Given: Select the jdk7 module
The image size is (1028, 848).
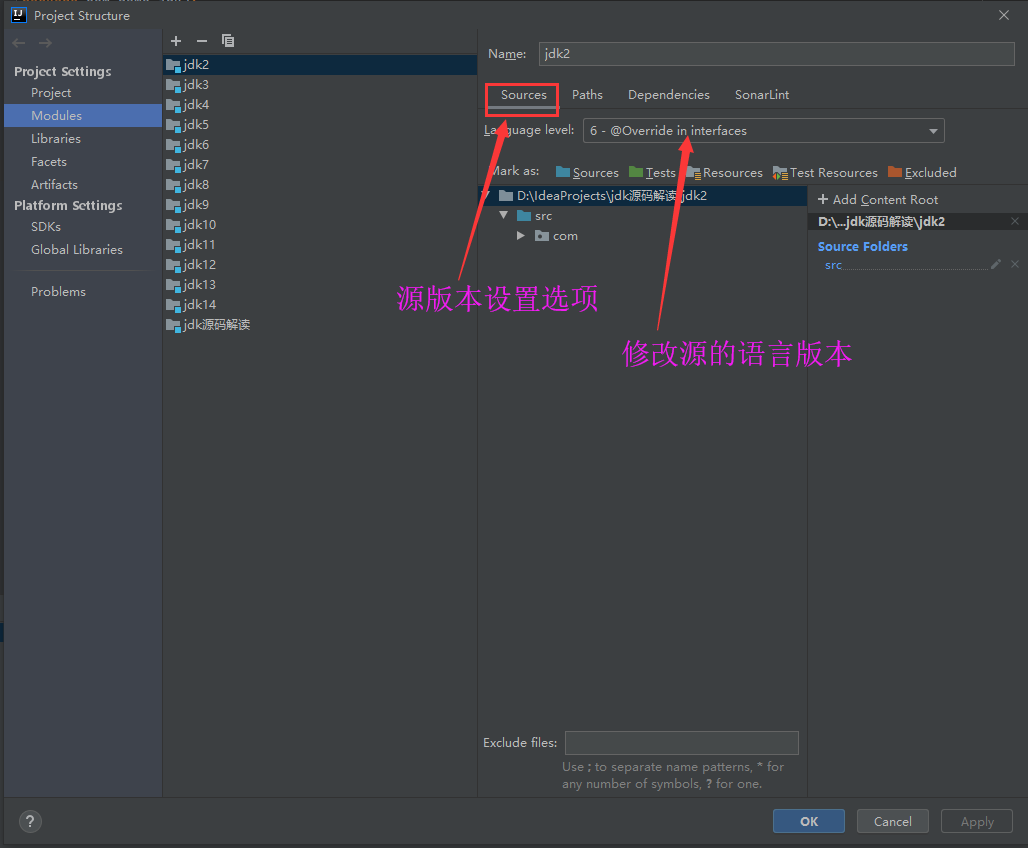Looking at the screenshot, I should (319, 165).
